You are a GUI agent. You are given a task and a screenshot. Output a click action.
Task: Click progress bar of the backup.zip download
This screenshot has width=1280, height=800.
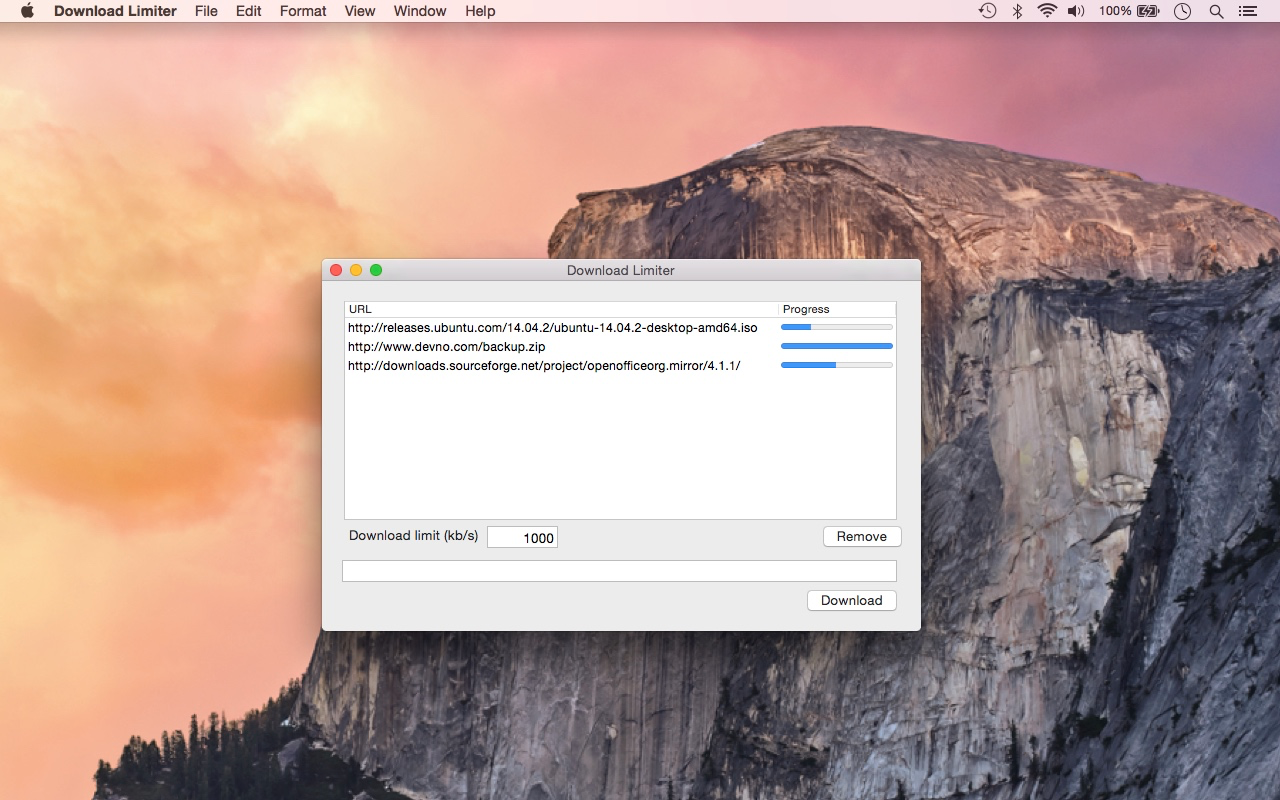pyautogui.click(x=837, y=346)
